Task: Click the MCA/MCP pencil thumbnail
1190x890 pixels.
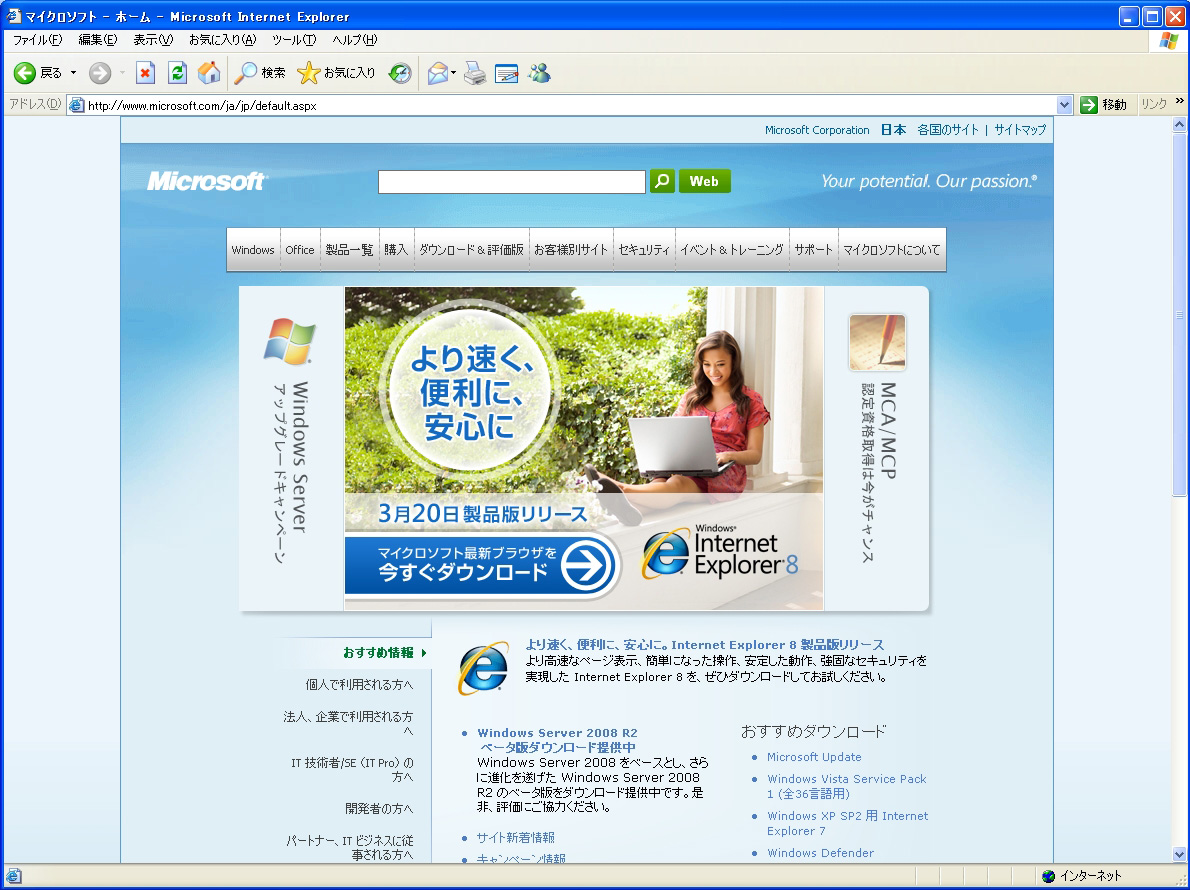Action: [x=877, y=342]
